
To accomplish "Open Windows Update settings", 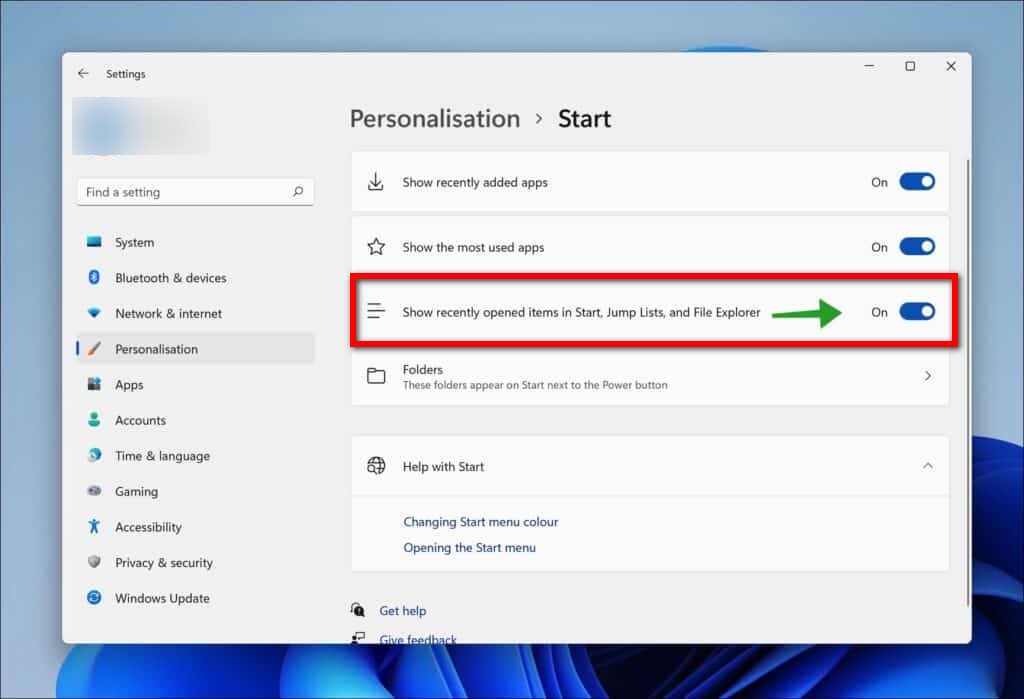I will (x=160, y=598).
